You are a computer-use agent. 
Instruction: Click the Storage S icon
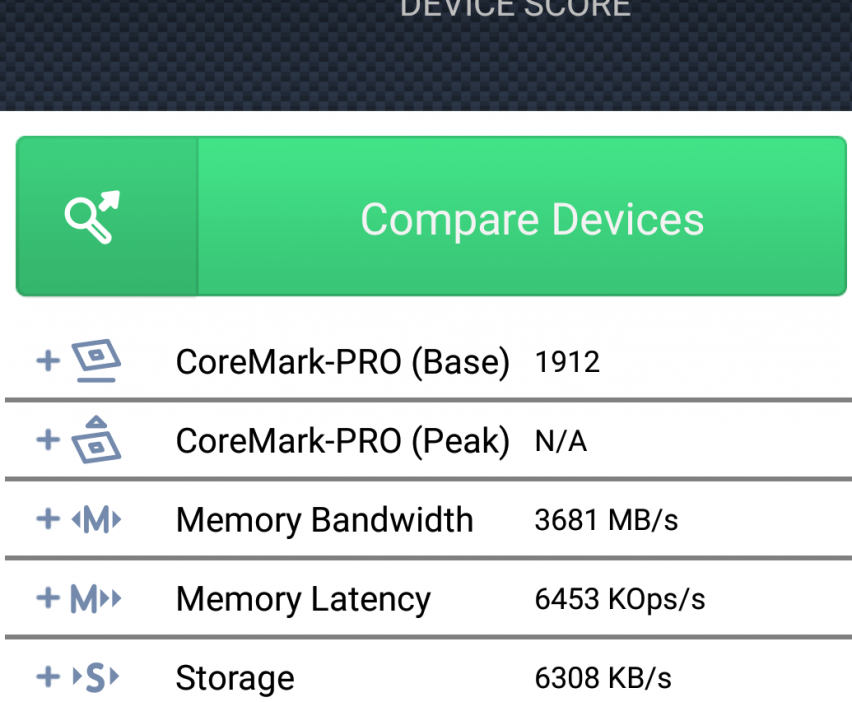pyautogui.click(x=96, y=678)
